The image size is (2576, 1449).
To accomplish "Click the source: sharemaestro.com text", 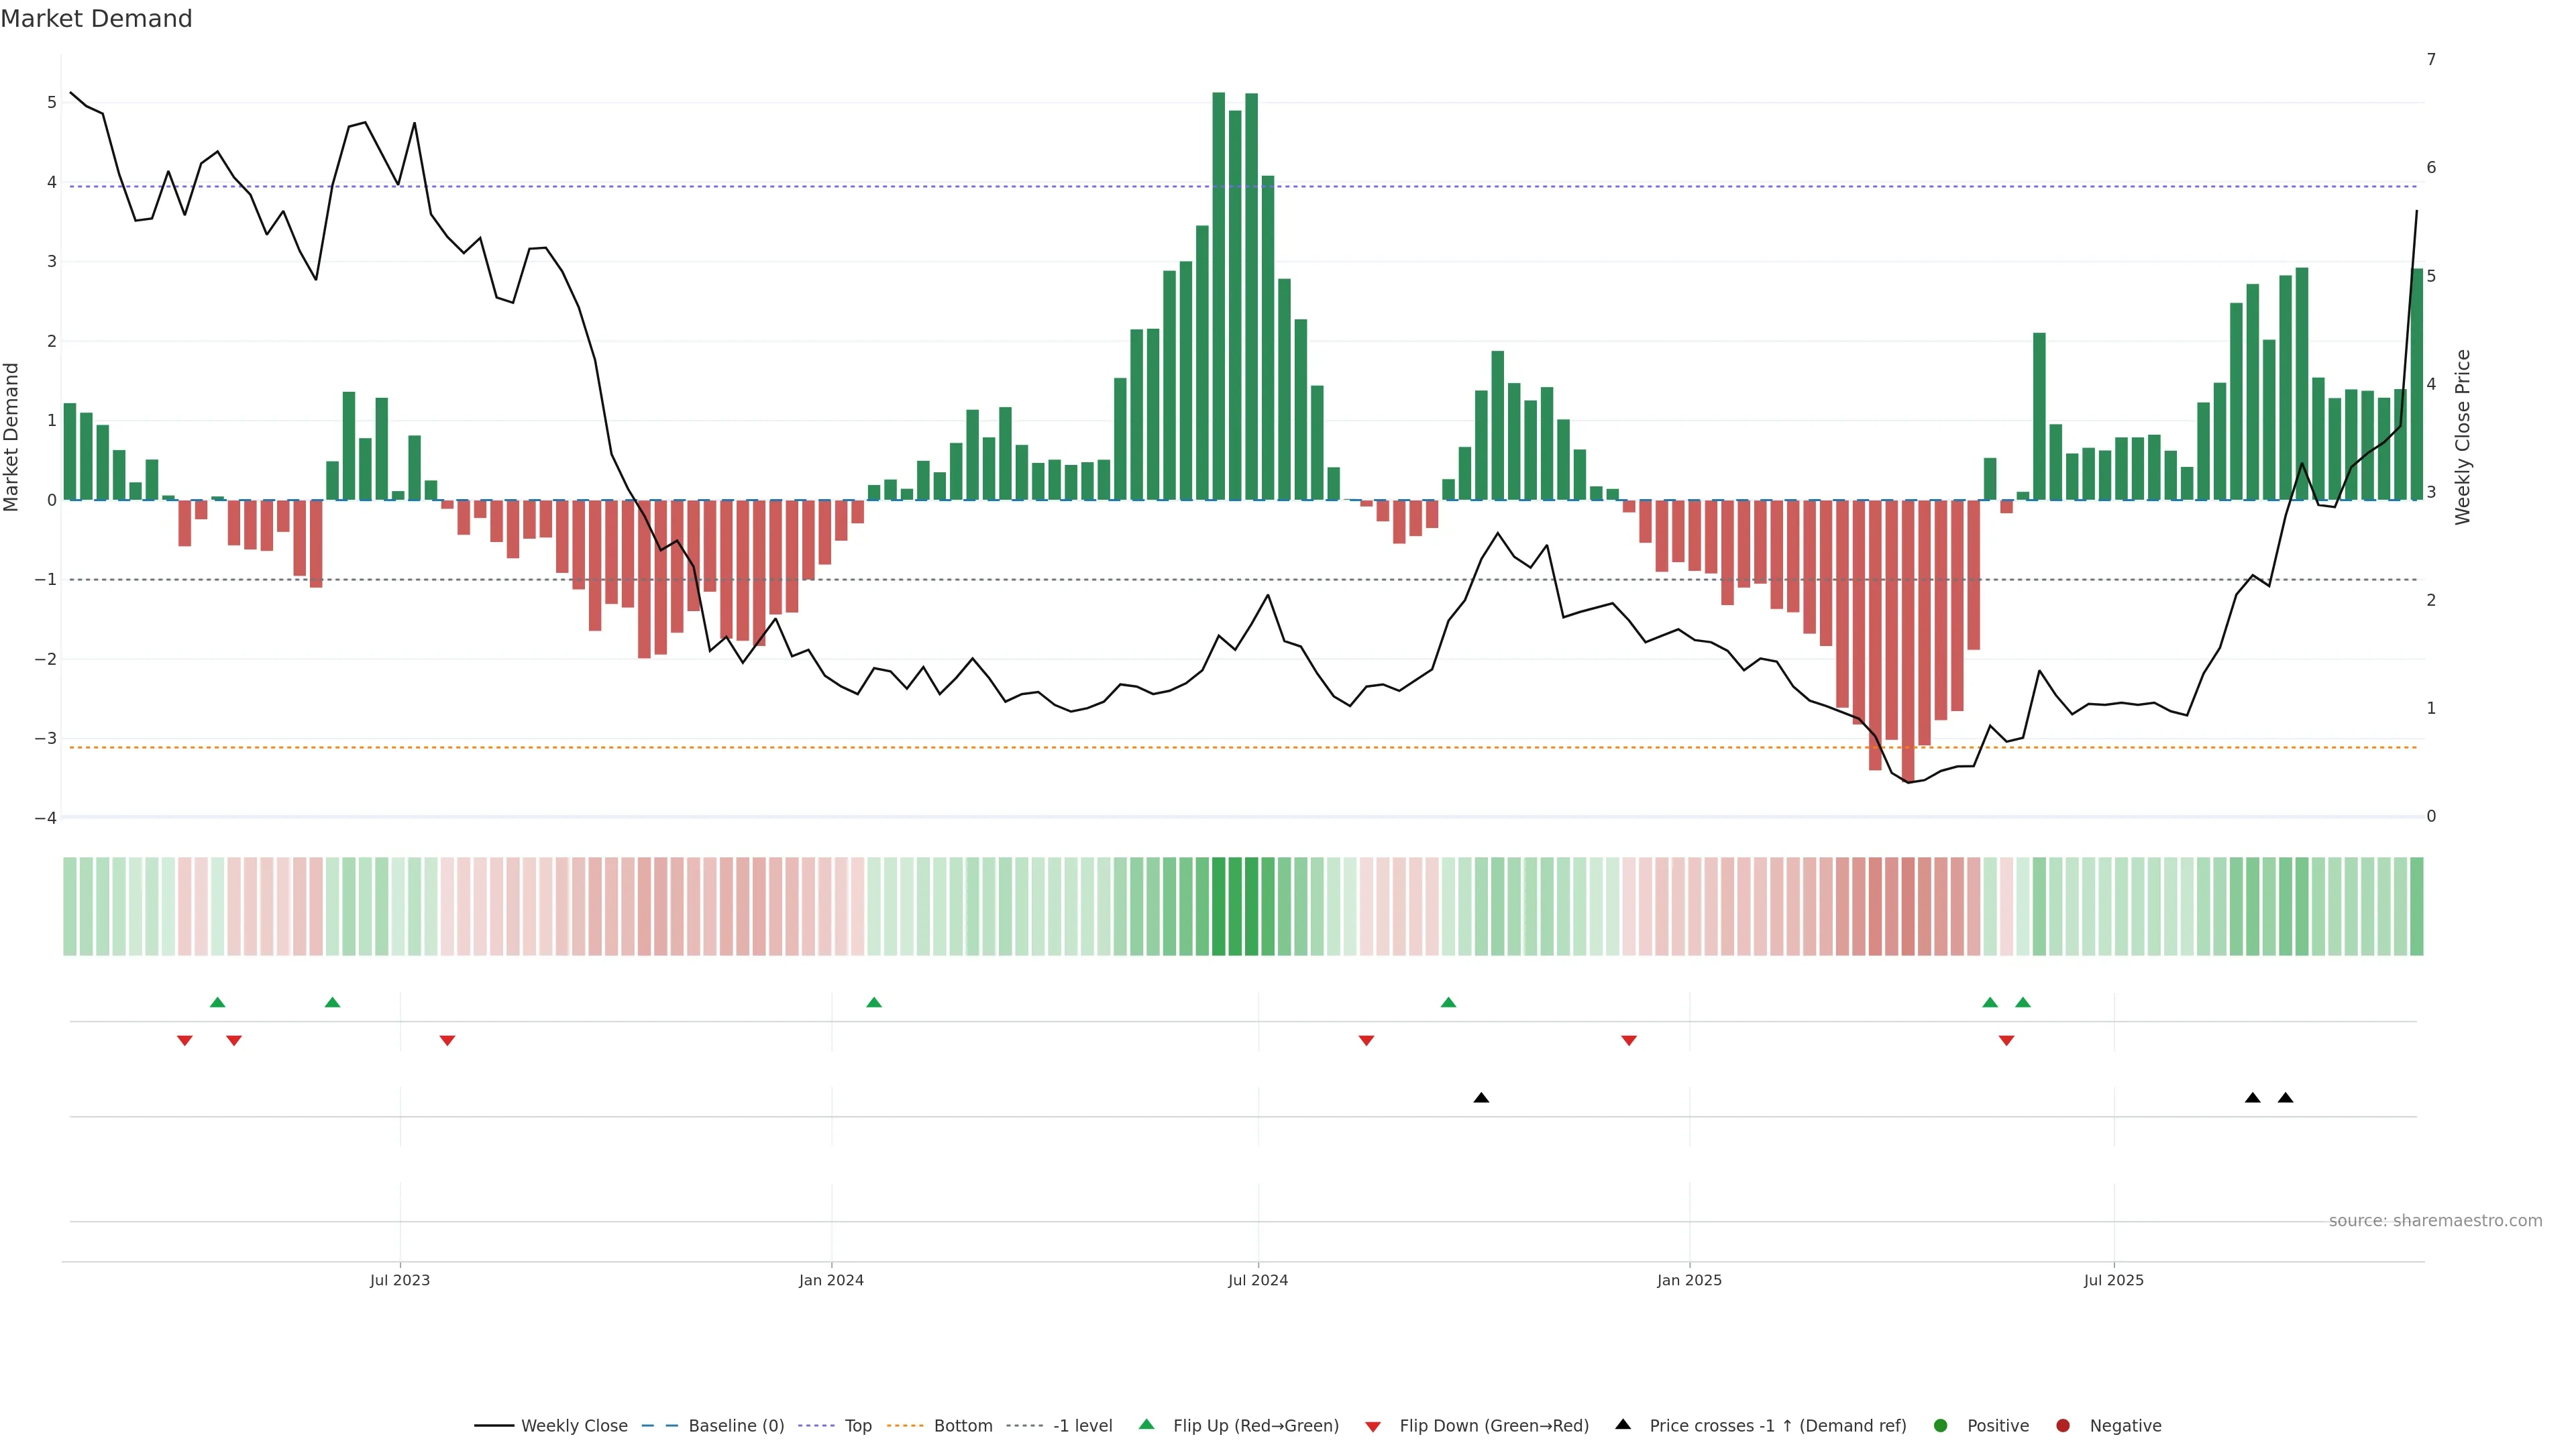I will click(2435, 1221).
